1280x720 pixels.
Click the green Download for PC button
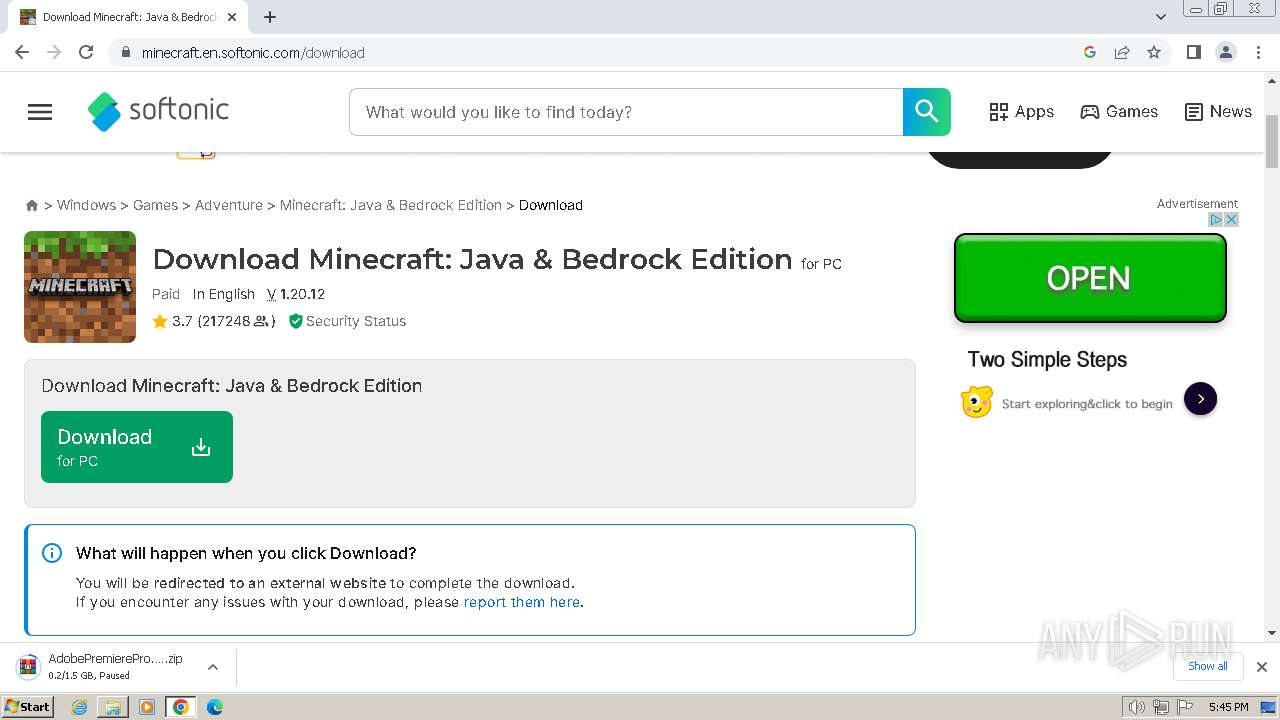[x=137, y=447]
